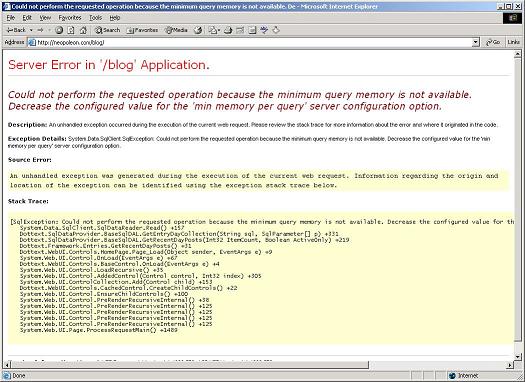
Task: Click the last toolbar icon after Messenger
Action: coord(276,30)
